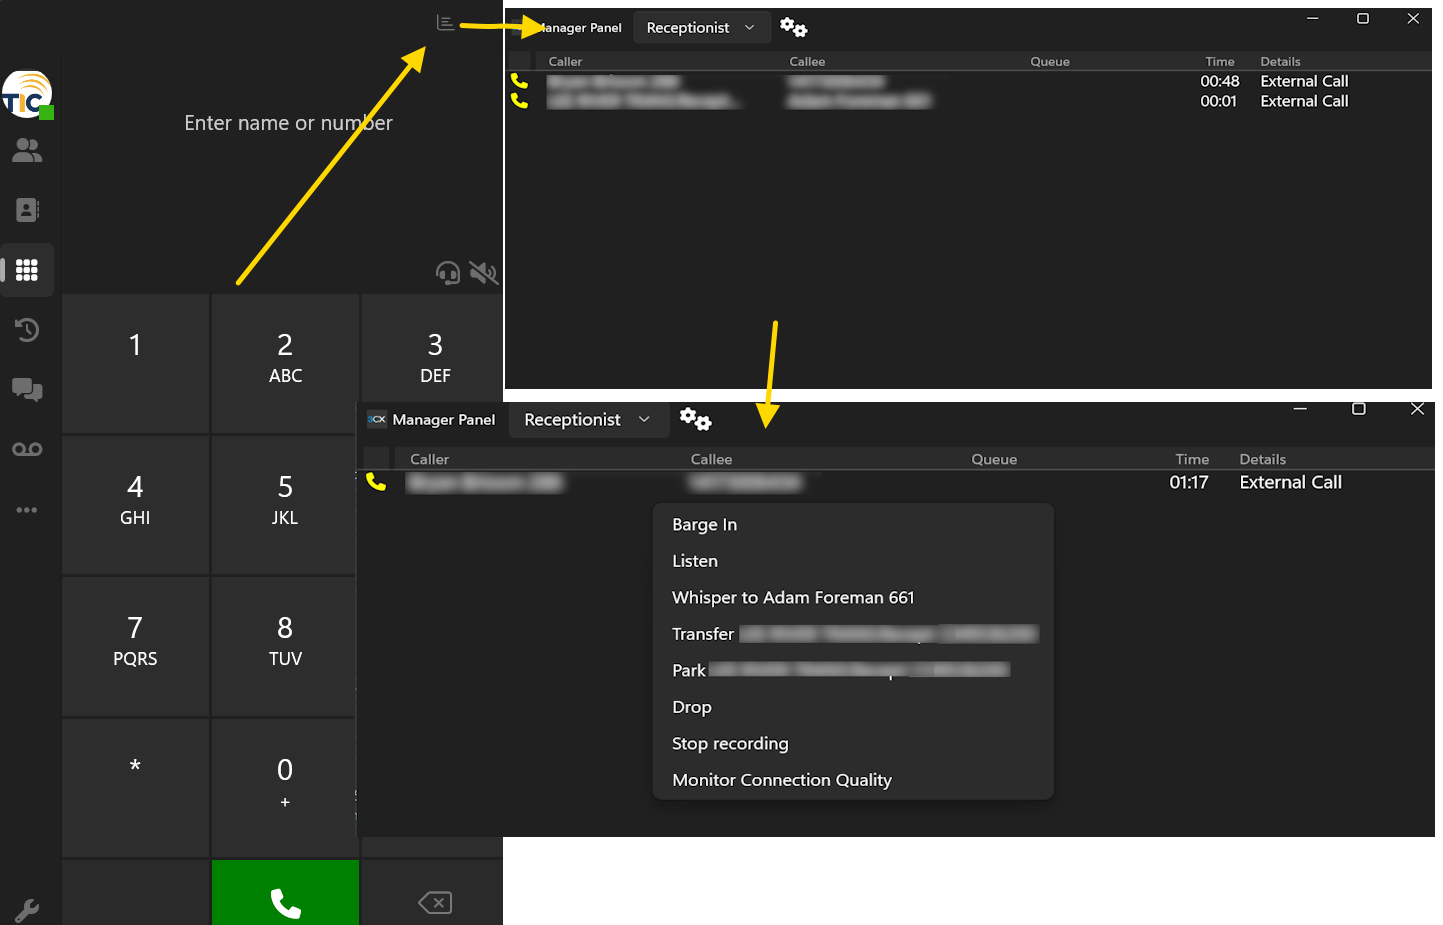Click phone icon of the 00:01 call row
The height and width of the screenshot is (925, 1443).
pyautogui.click(x=519, y=101)
